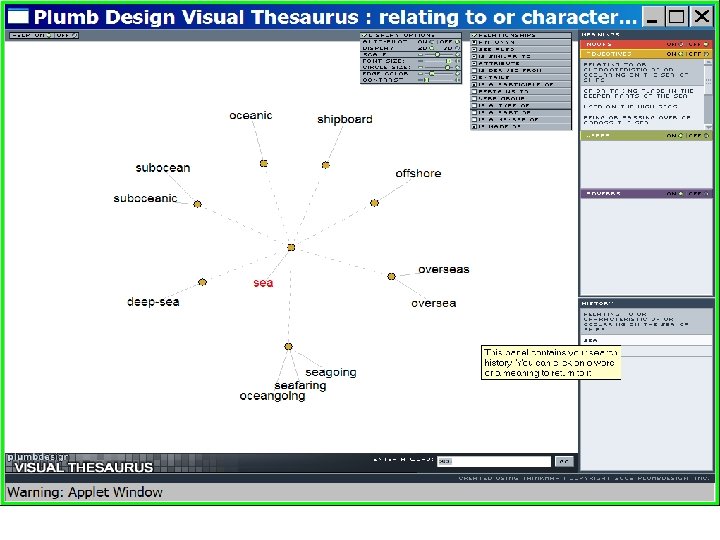Toggle the Is A Participle Of checkbox
This screenshot has width=720, height=540.
pos(474,84)
